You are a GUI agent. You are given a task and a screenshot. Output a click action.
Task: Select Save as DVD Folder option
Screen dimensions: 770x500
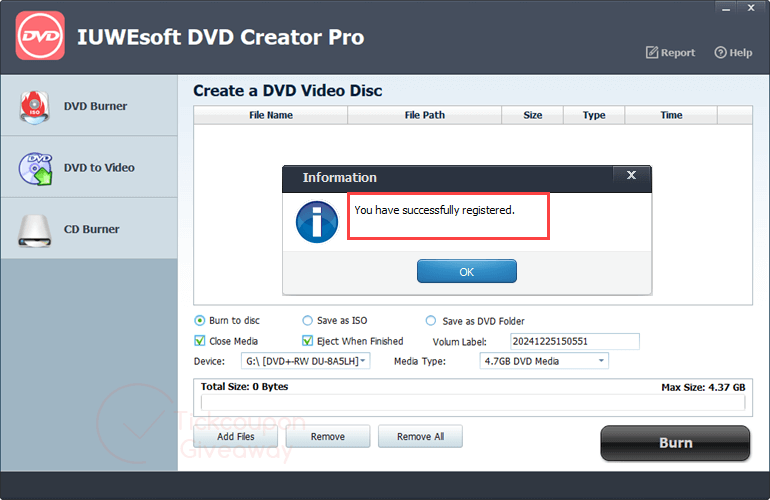coord(431,321)
